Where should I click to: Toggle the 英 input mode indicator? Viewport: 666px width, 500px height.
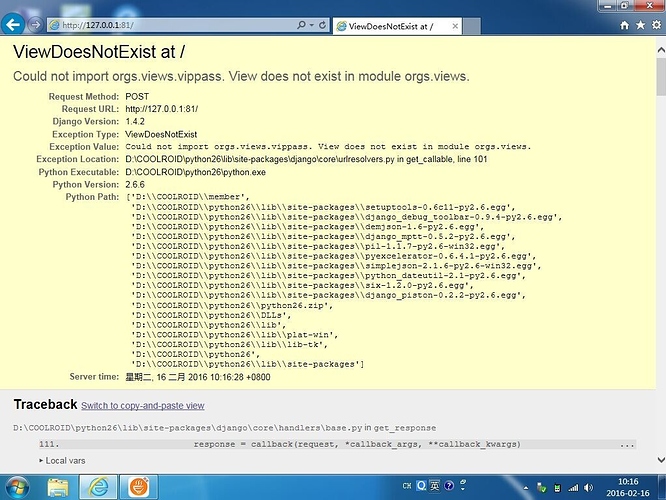point(435,486)
